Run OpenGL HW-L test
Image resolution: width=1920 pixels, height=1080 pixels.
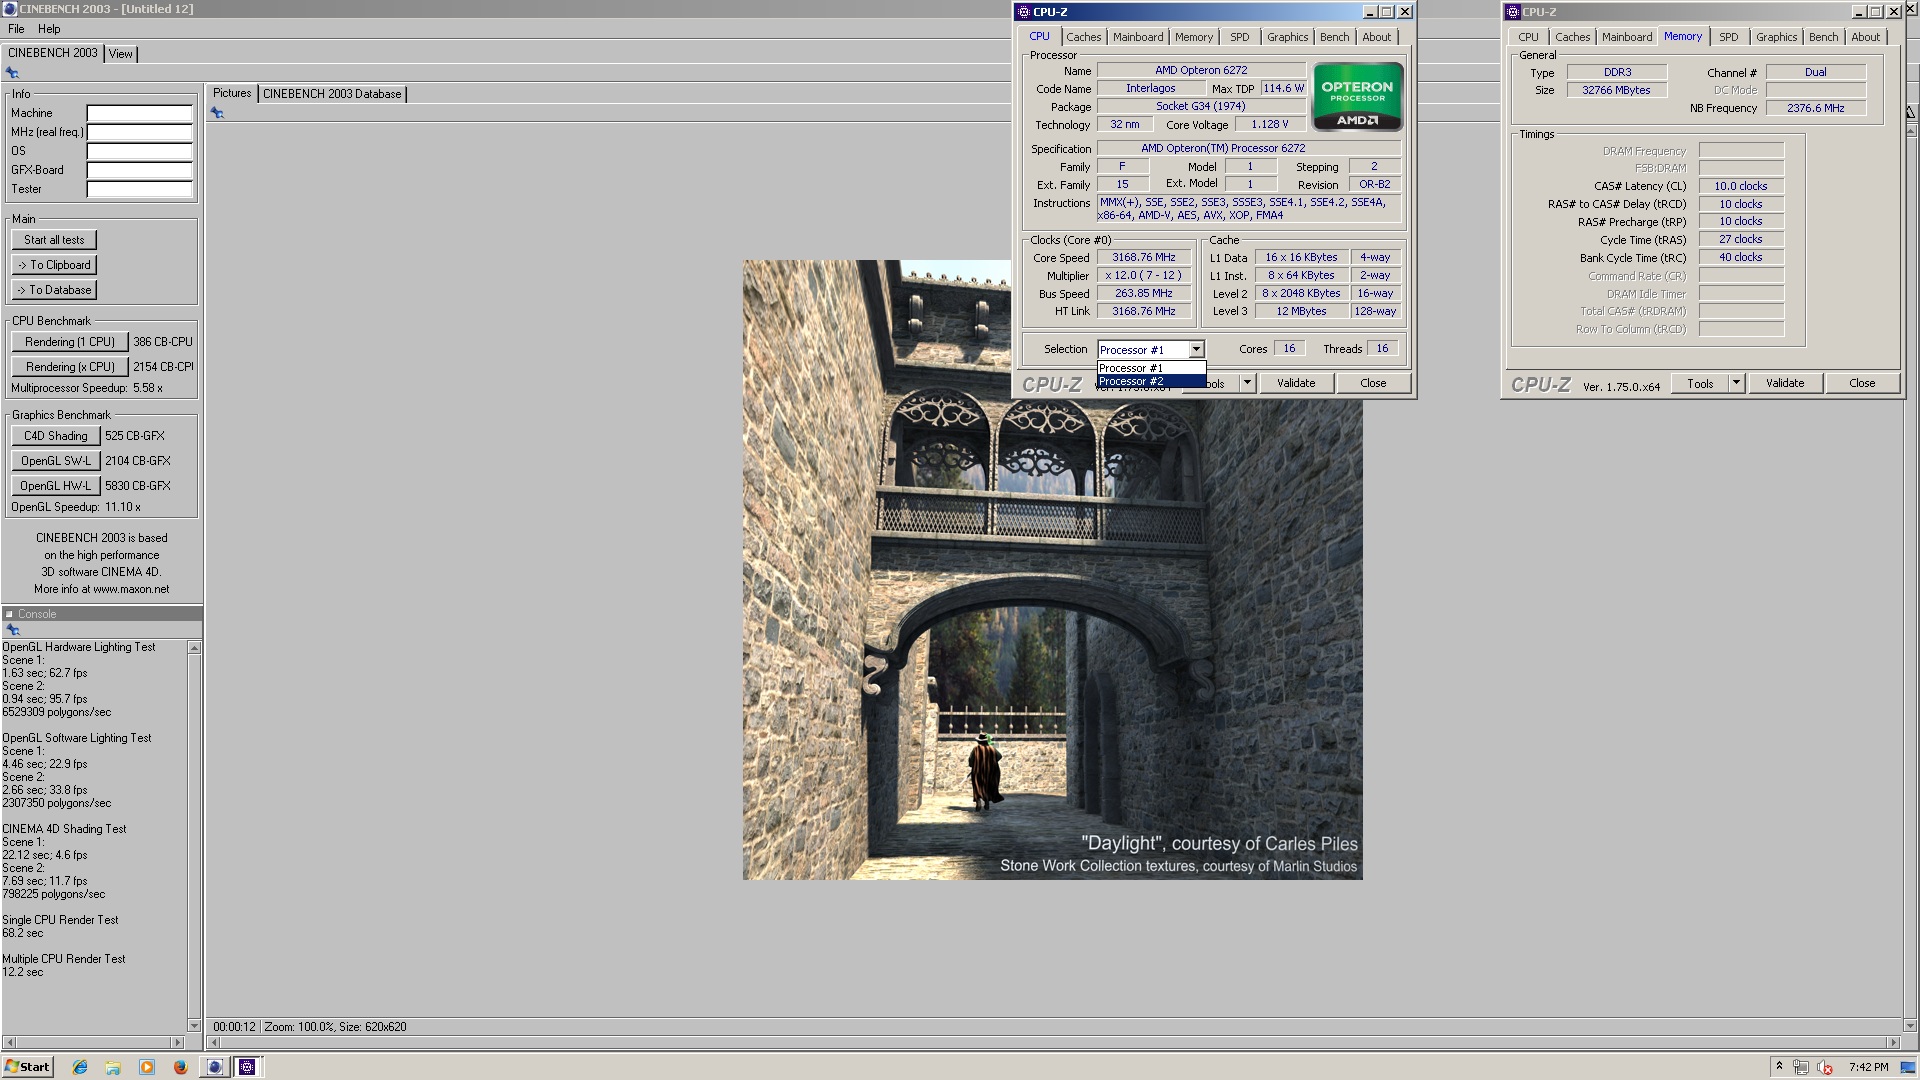(56, 486)
